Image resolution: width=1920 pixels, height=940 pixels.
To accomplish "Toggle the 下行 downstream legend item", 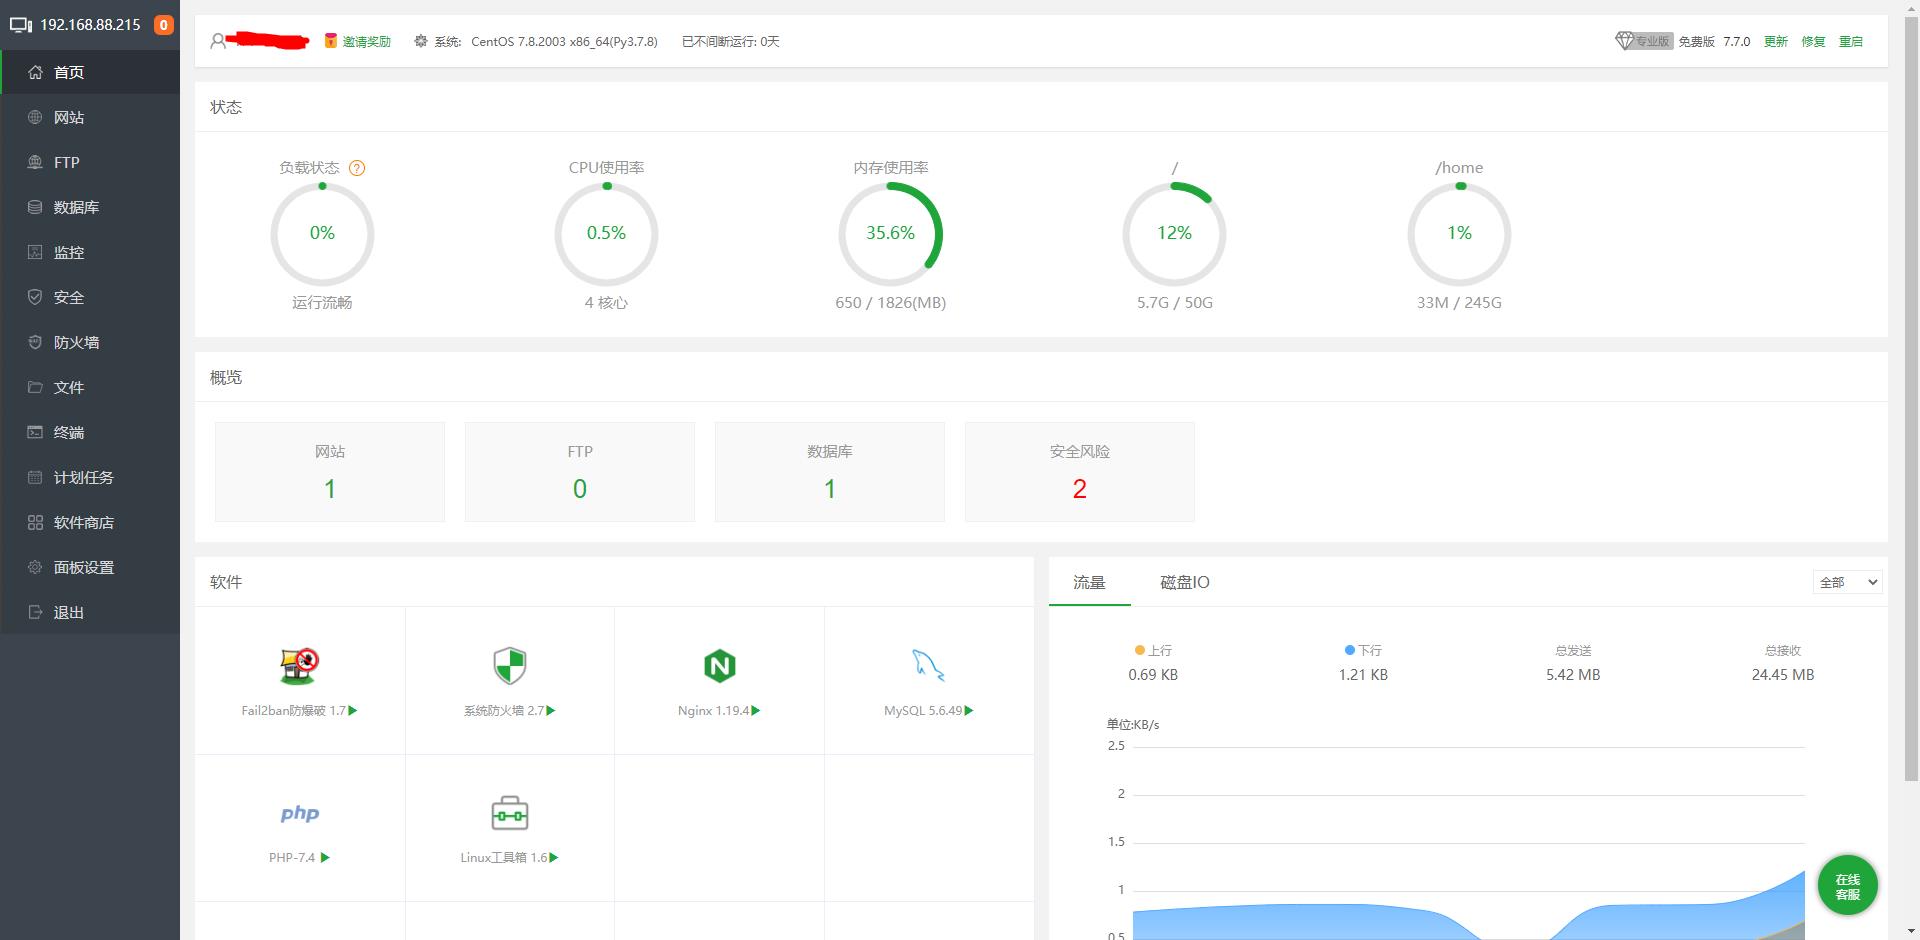I will click(1363, 650).
